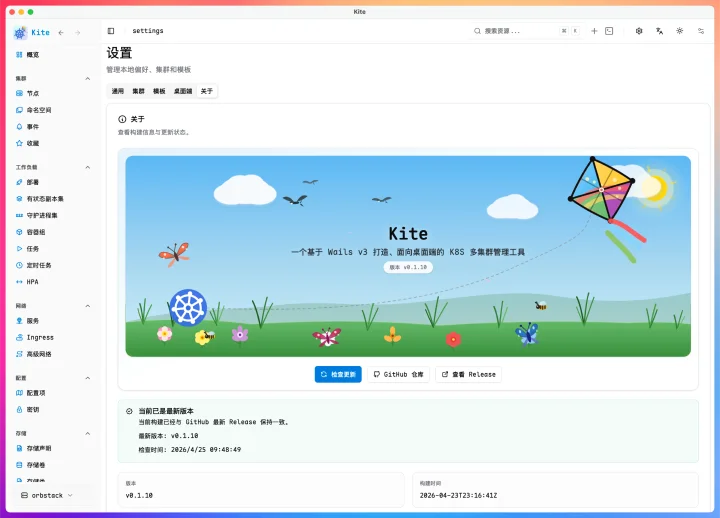The height and width of the screenshot is (518, 720).
Task: Click the 当前已是最新版本 status heading
Action: pos(166,411)
